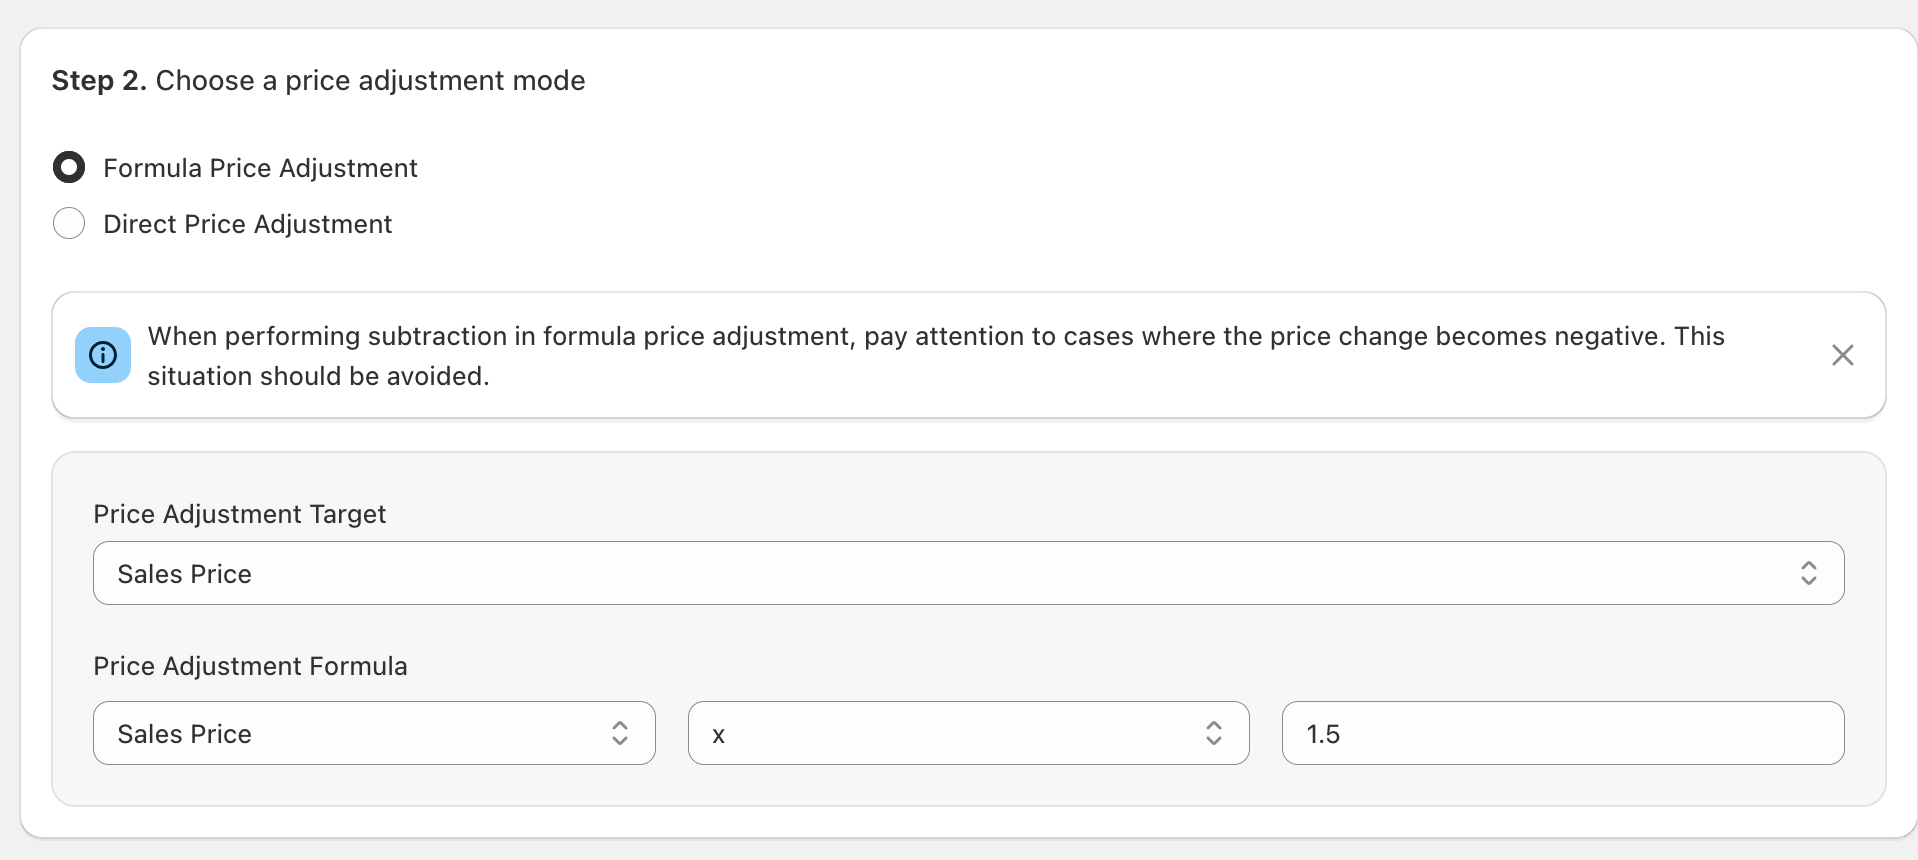The image size is (1918, 860).
Task: Click the Formula Price Adjustment label text
Action: coord(260,168)
